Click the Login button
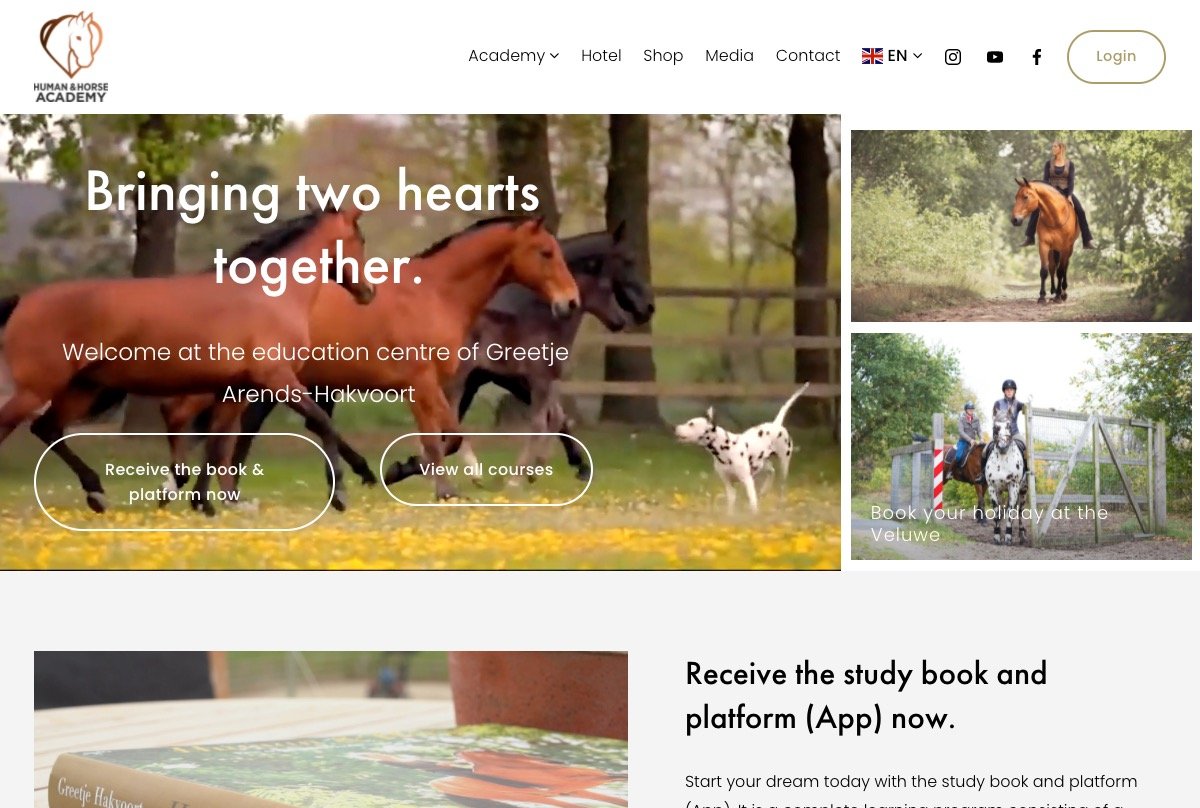This screenshot has height=808, width=1200. 1116,57
